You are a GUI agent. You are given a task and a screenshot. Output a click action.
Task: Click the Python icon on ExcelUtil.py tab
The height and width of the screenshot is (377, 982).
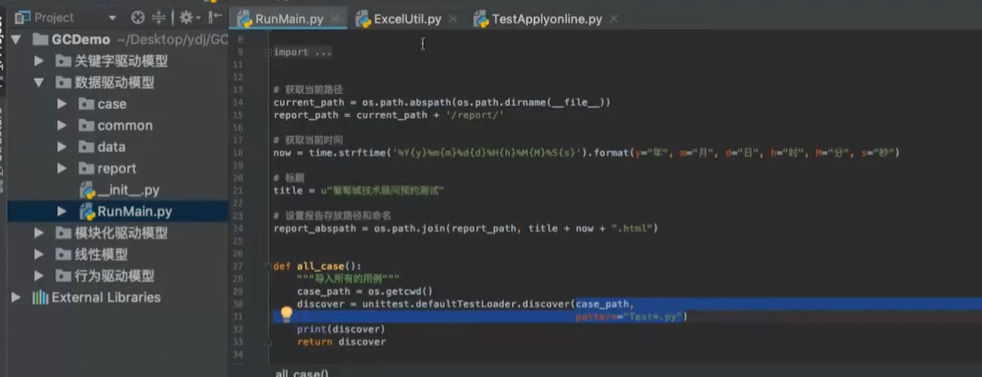(363, 19)
